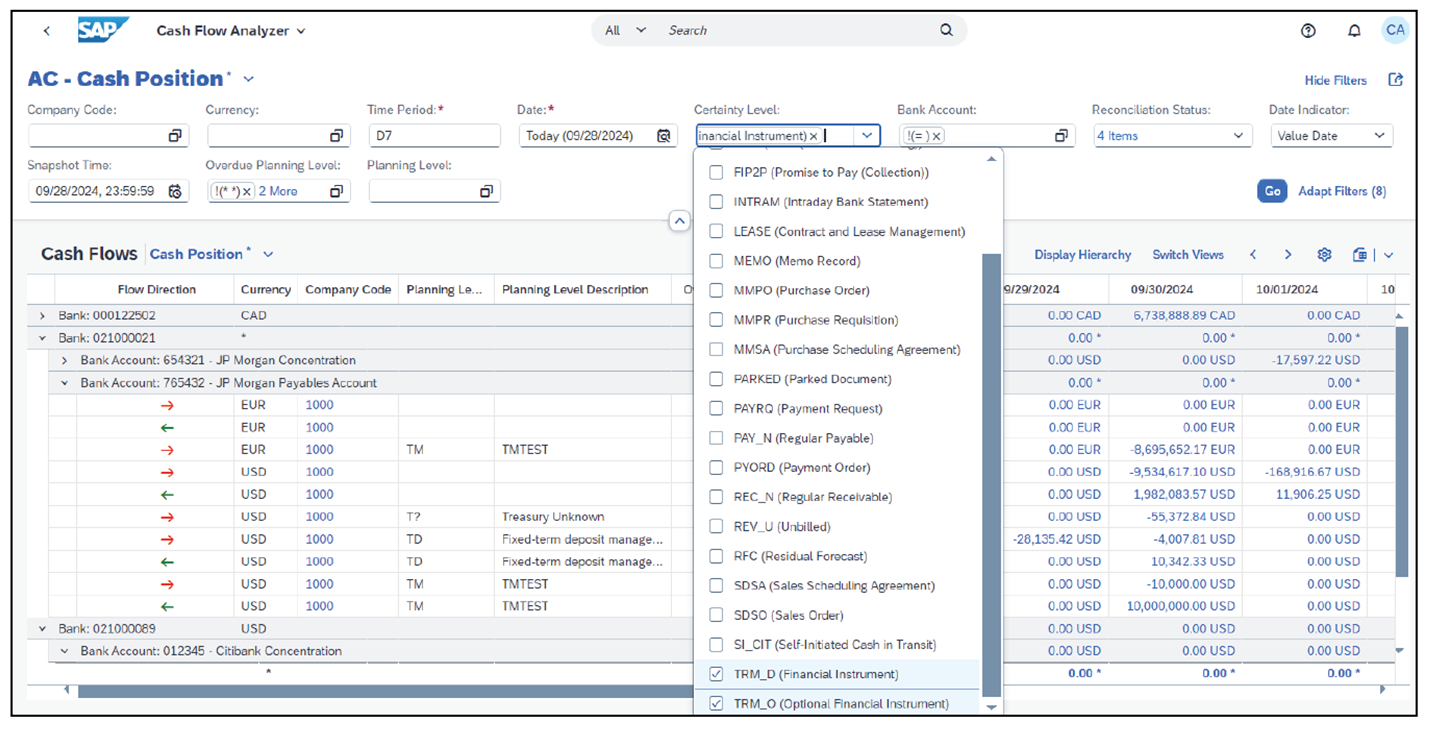Uncheck TRM_D (Financial Instrument)

coord(716,674)
